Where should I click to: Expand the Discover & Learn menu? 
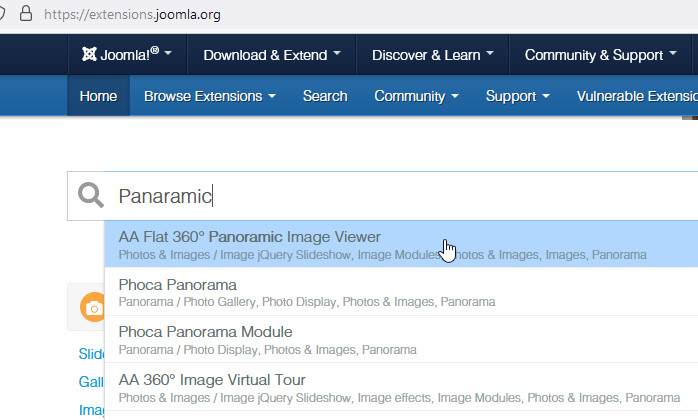pos(433,55)
